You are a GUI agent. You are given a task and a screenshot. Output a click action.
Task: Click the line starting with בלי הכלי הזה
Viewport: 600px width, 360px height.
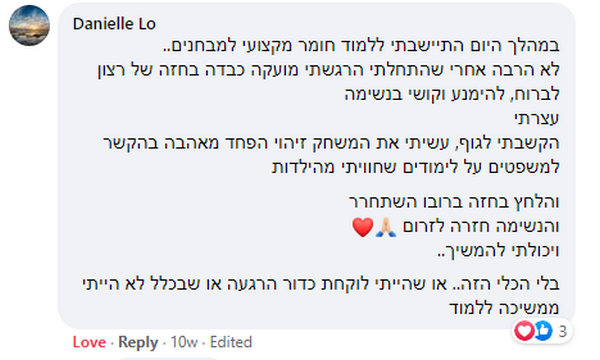pos(321,284)
